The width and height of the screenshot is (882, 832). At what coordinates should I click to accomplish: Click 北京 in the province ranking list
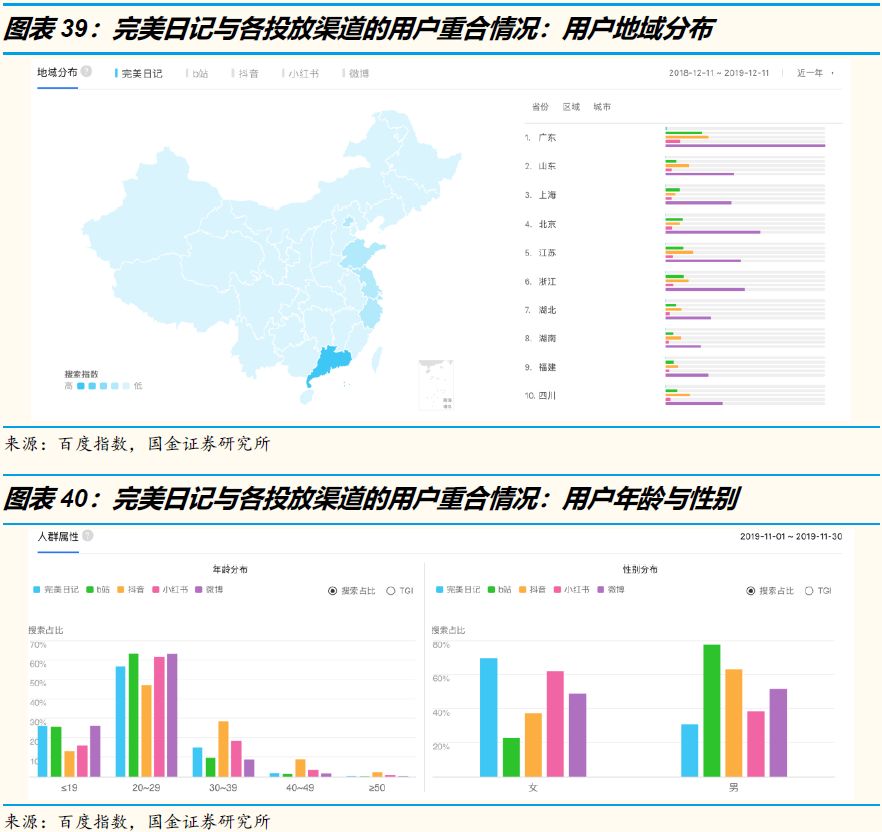[547, 224]
